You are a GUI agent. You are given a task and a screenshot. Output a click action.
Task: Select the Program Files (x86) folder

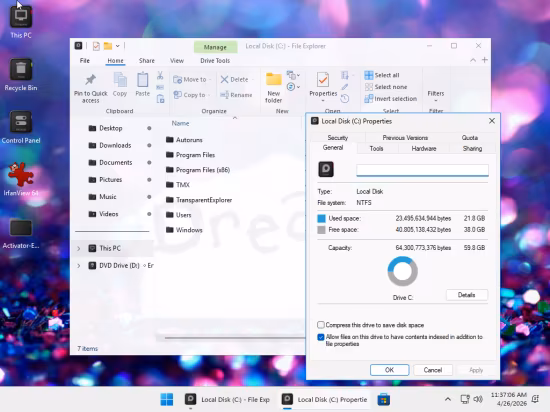(x=198, y=170)
